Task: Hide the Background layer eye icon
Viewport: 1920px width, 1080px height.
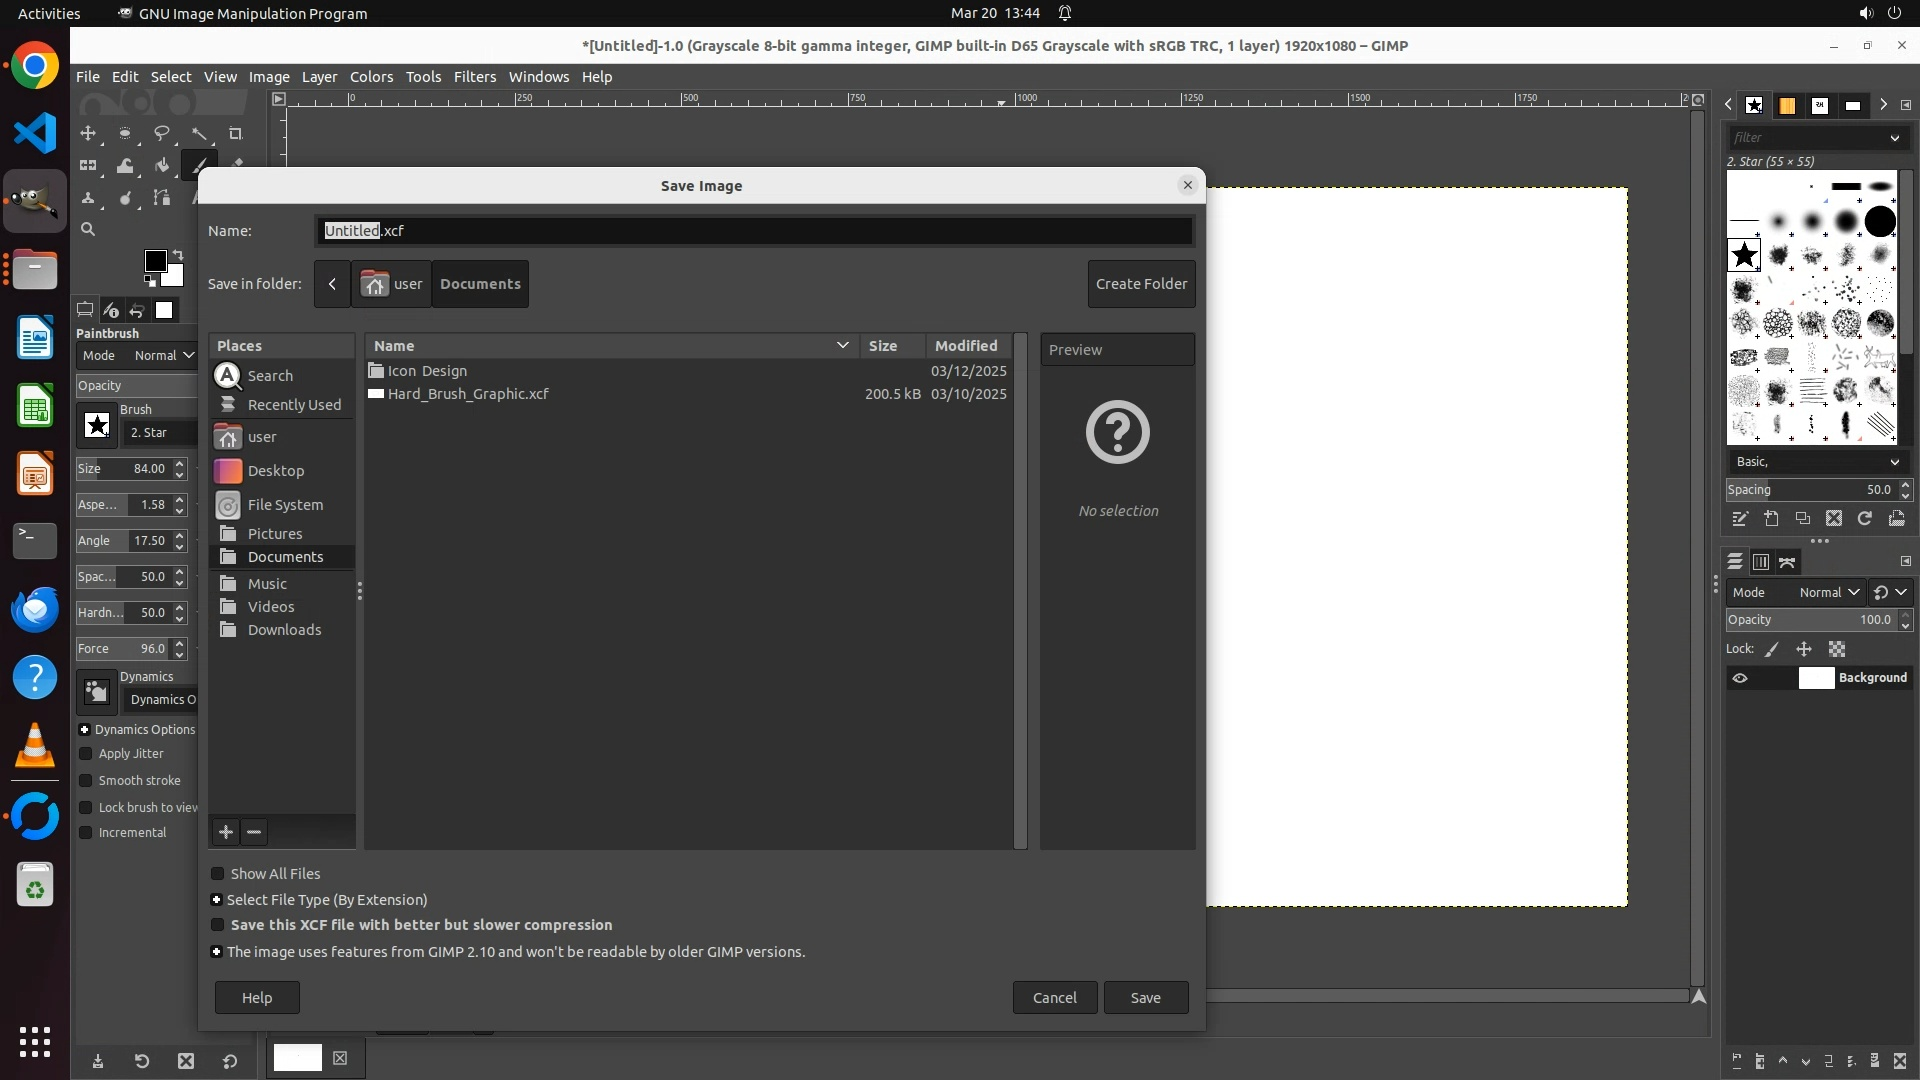Action: coord(1740,678)
